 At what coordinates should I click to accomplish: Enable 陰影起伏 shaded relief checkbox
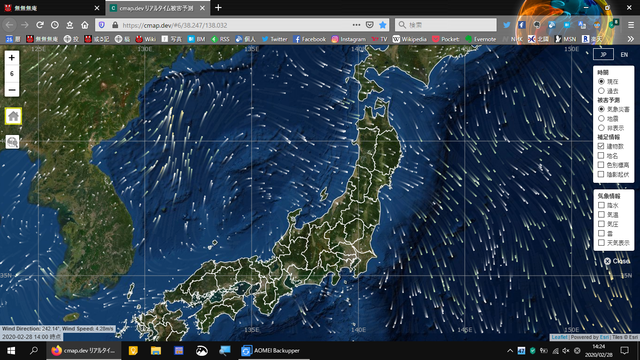point(601,174)
